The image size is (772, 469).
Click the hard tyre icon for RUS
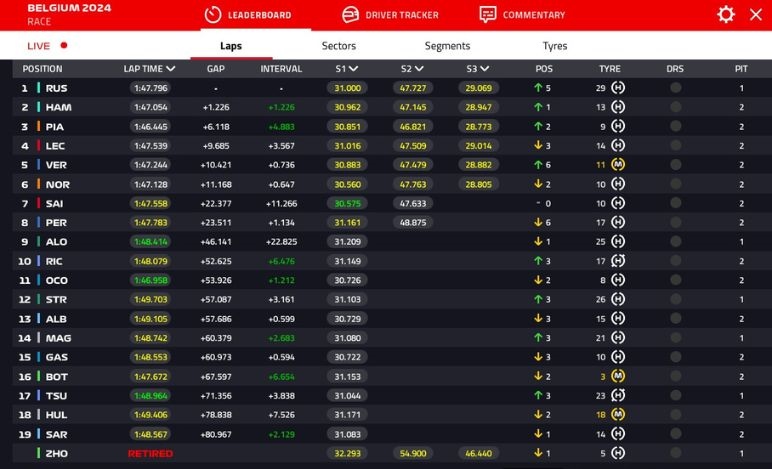tap(617, 88)
